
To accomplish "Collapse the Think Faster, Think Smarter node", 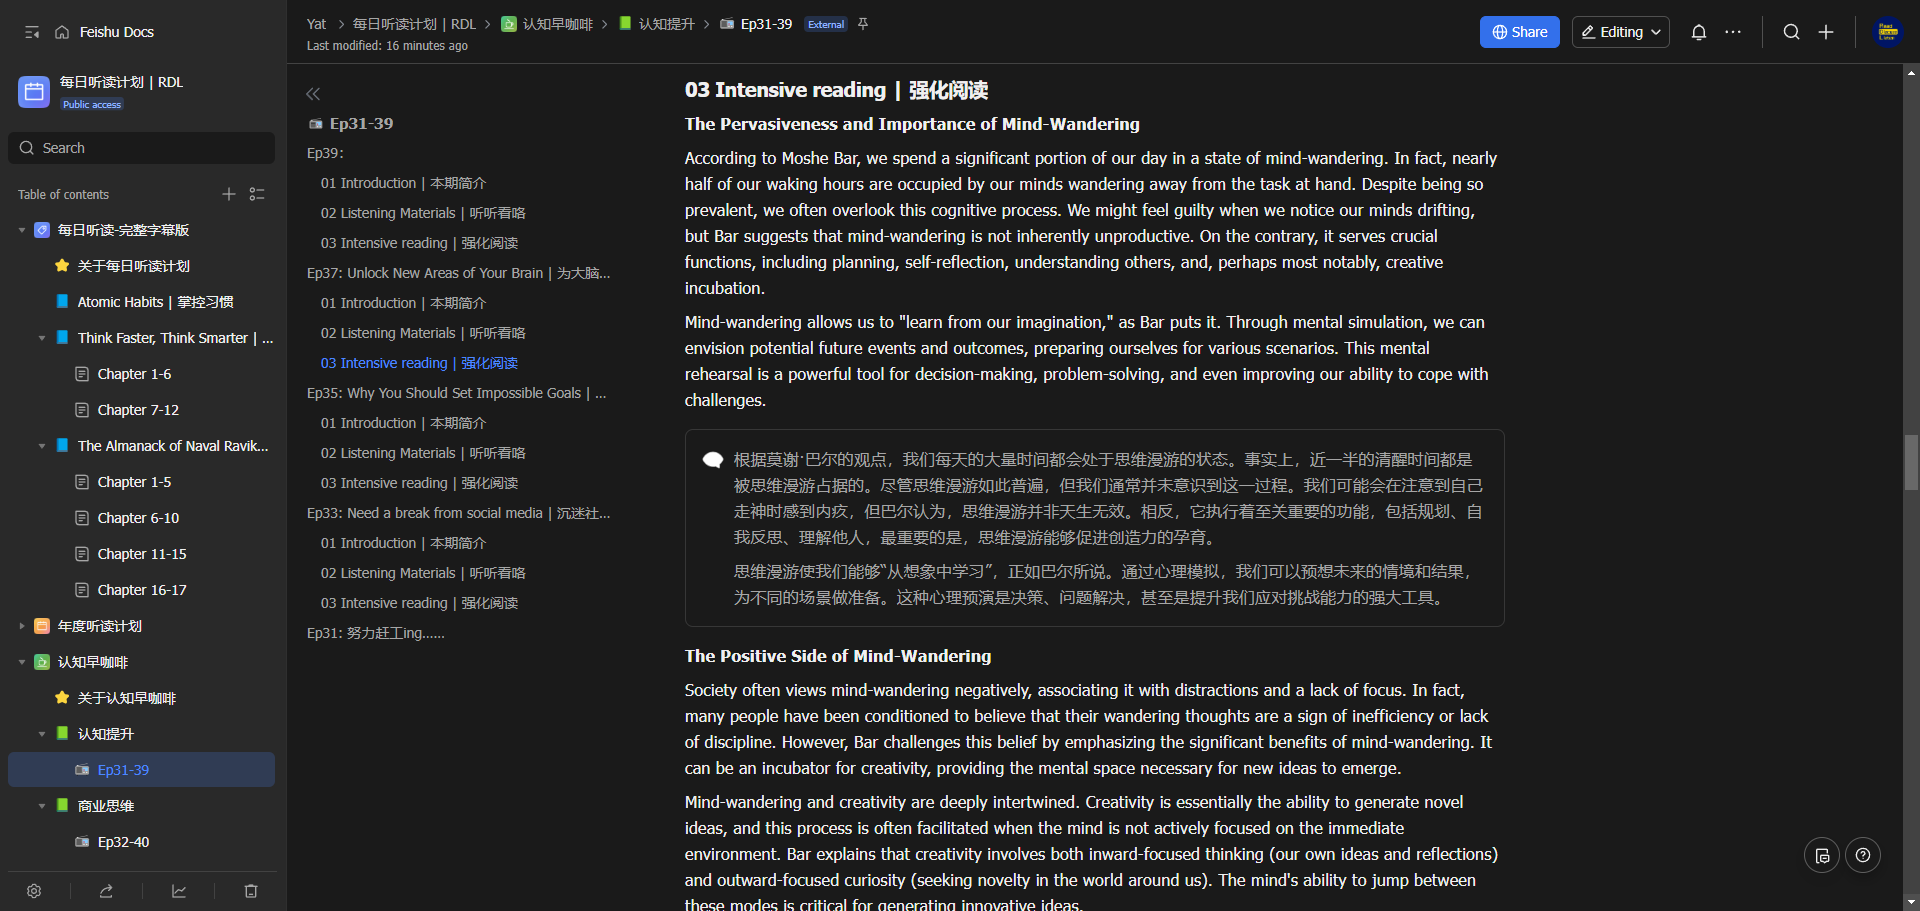I will [x=42, y=338].
